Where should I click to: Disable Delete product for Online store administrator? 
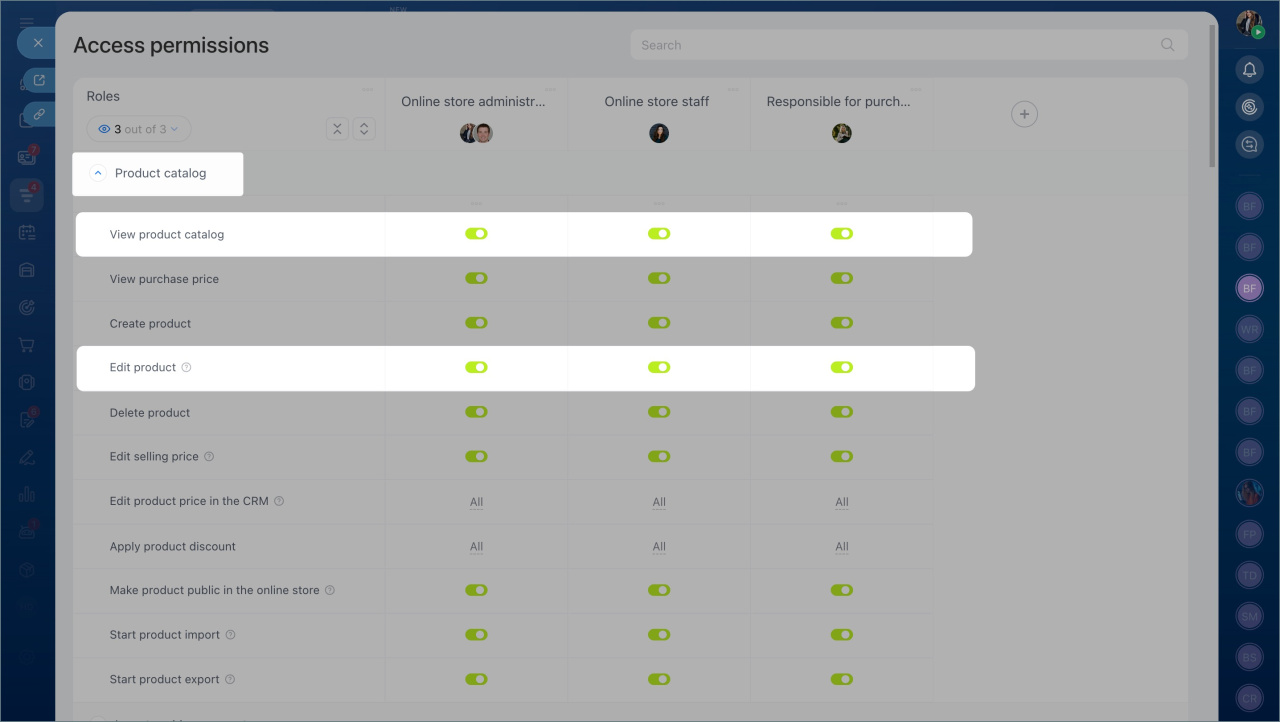[476, 412]
